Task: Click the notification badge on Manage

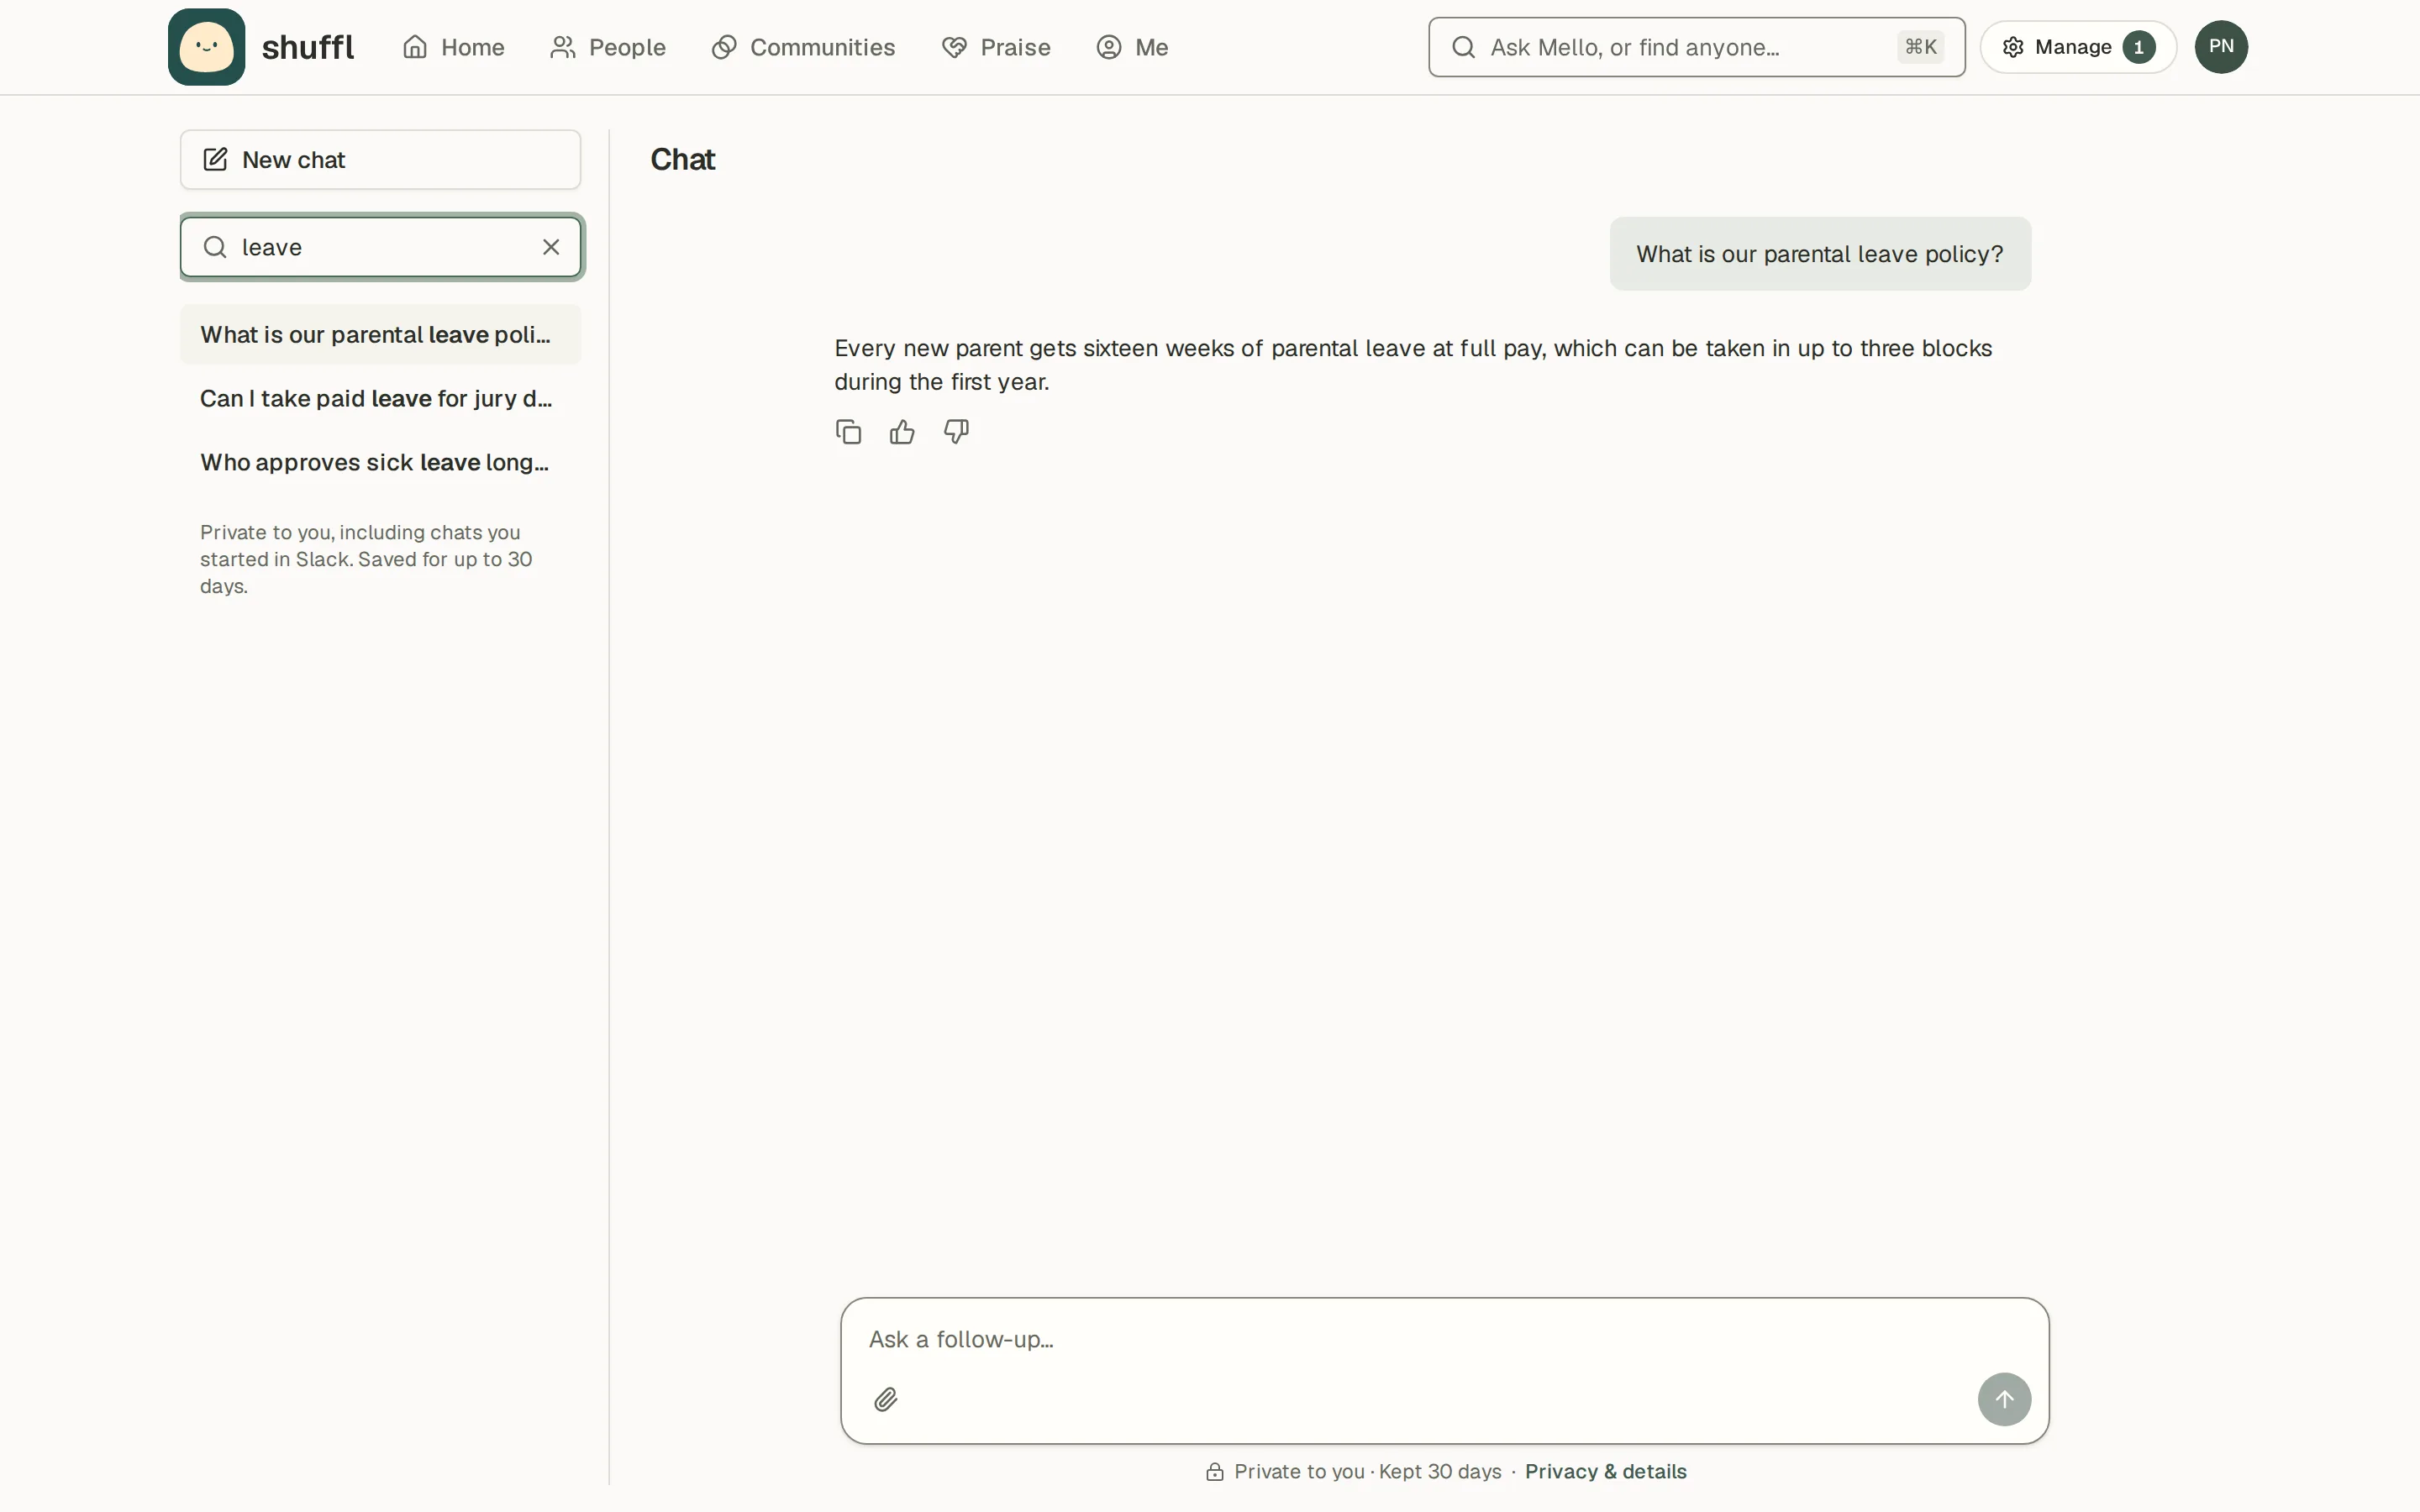Action: [2138, 47]
